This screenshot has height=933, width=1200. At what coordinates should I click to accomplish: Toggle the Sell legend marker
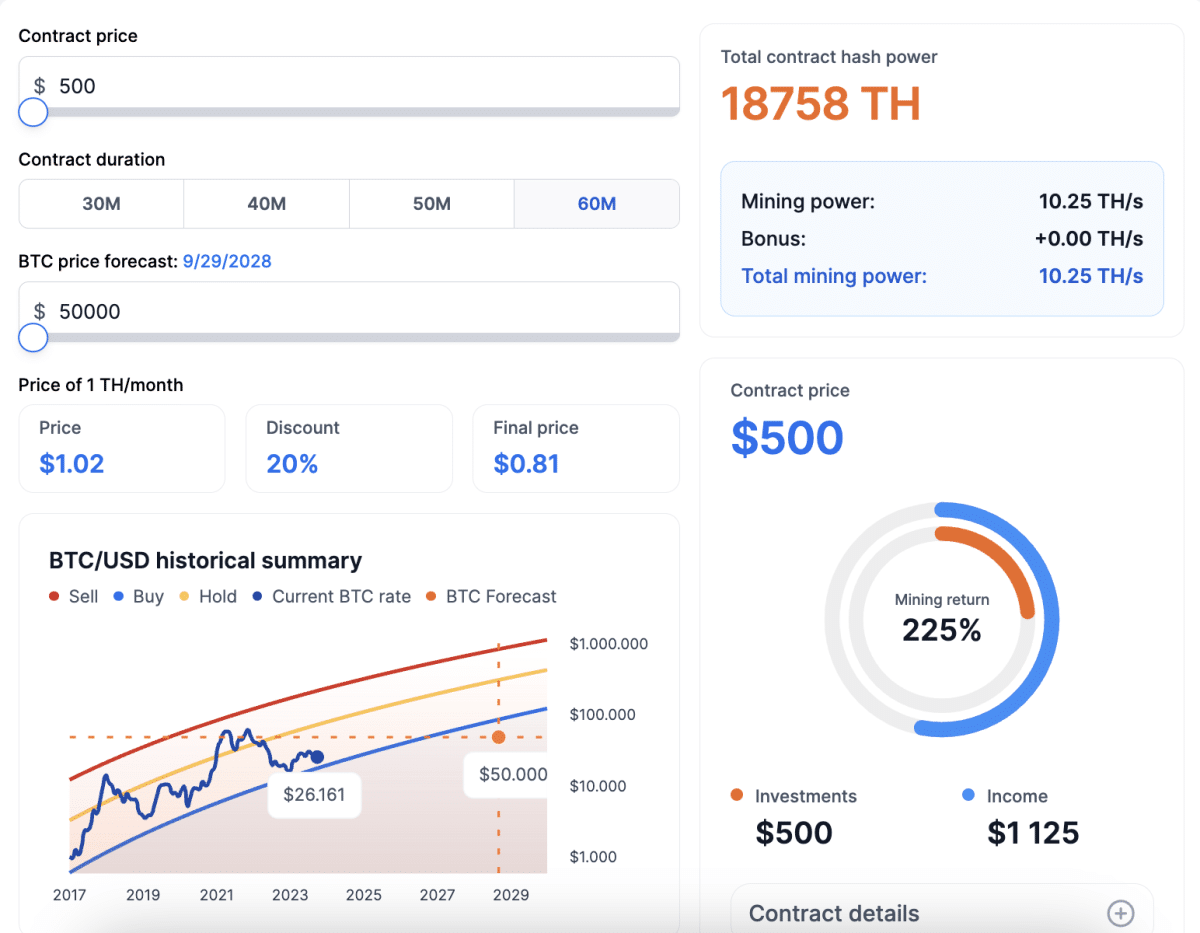(x=55, y=597)
